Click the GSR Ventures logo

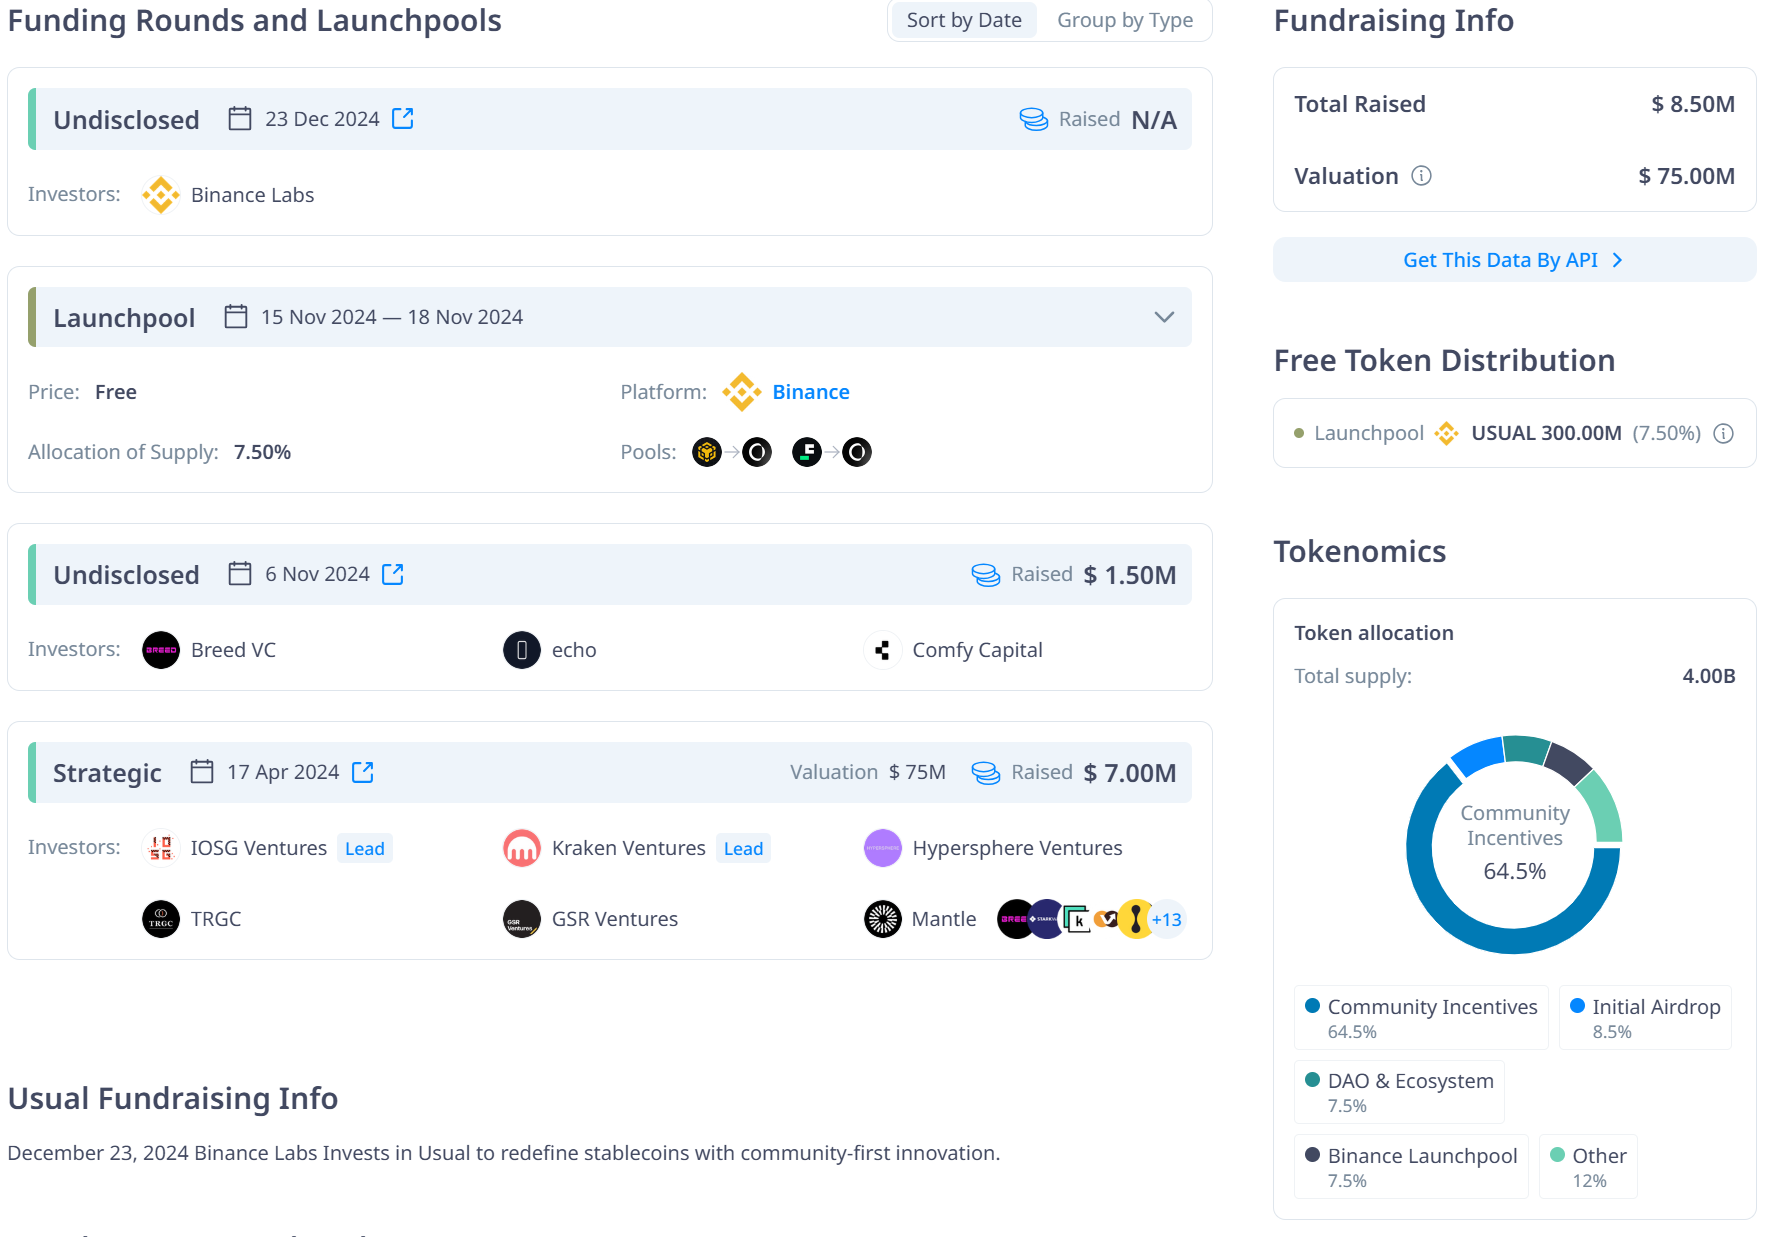(x=522, y=919)
